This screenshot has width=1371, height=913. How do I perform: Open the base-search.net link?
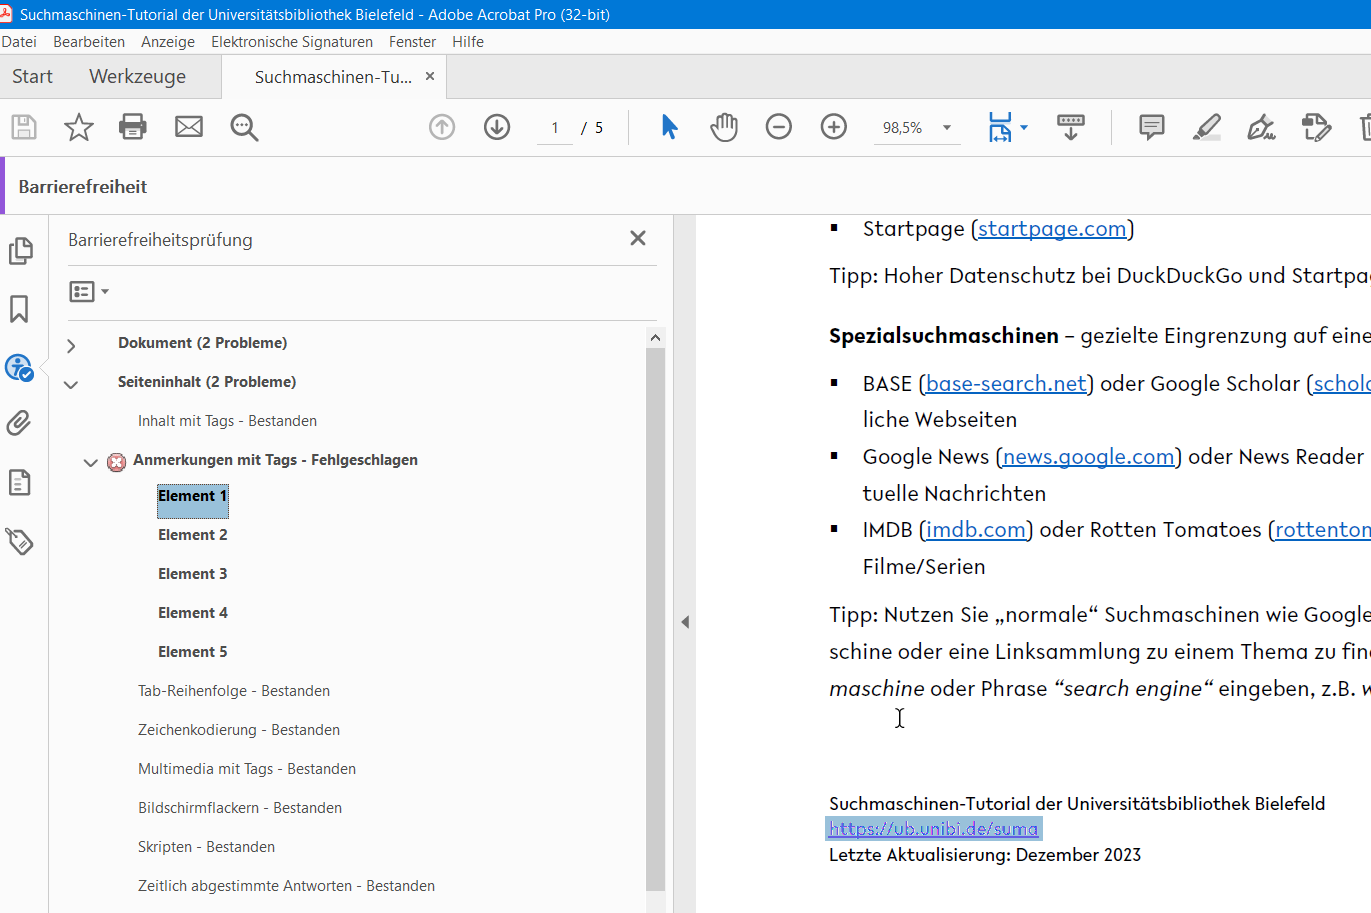(1006, 384)
